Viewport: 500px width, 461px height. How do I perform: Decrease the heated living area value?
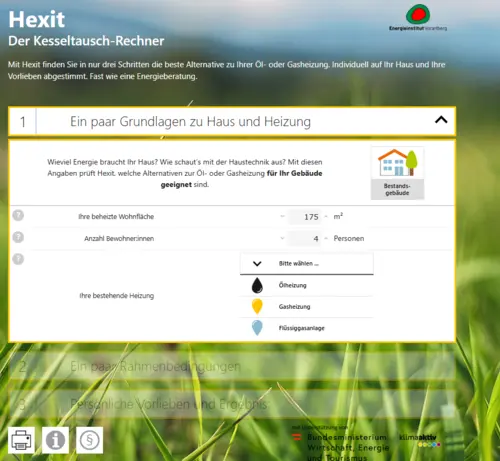282,217
